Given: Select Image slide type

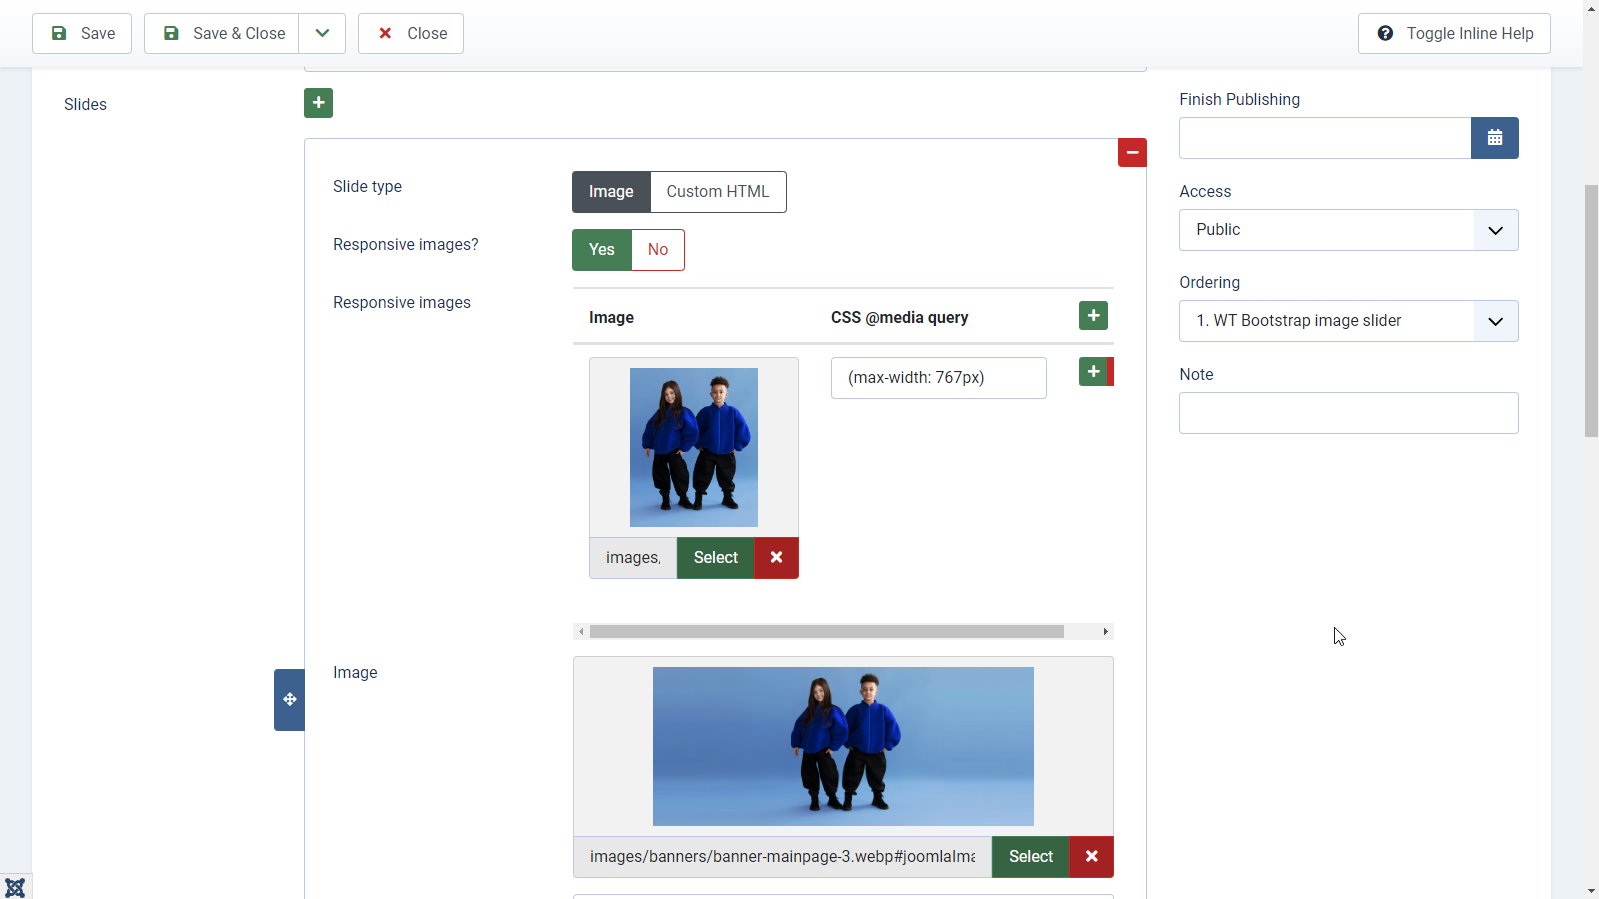Looking at the screenshot, I should 611,192.
